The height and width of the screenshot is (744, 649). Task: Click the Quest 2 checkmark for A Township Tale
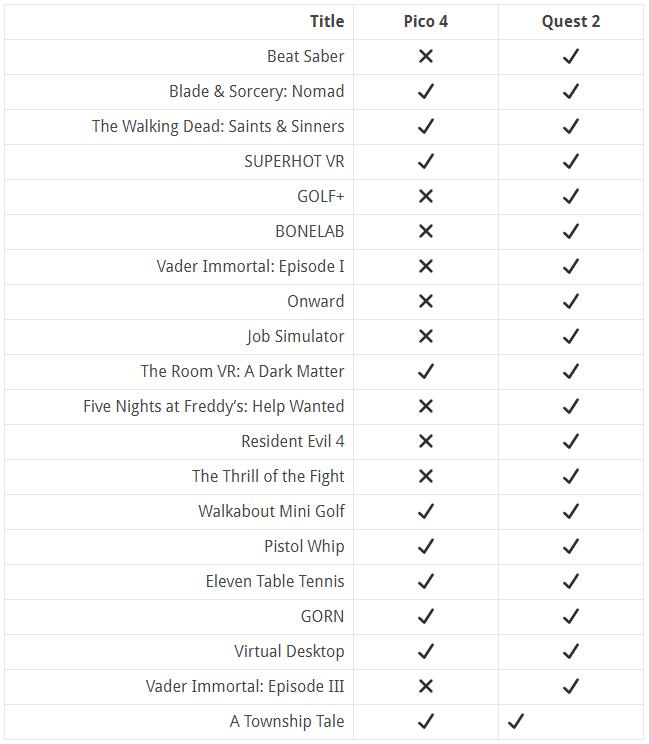(x=516, y=721)
